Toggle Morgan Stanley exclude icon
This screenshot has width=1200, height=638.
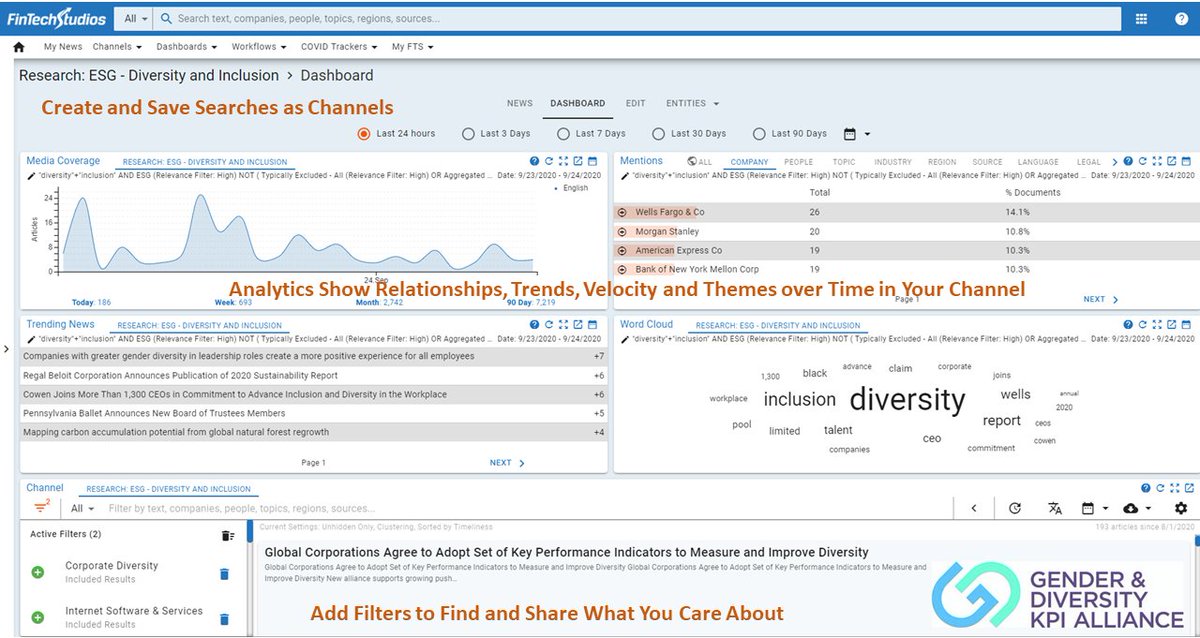622,231
